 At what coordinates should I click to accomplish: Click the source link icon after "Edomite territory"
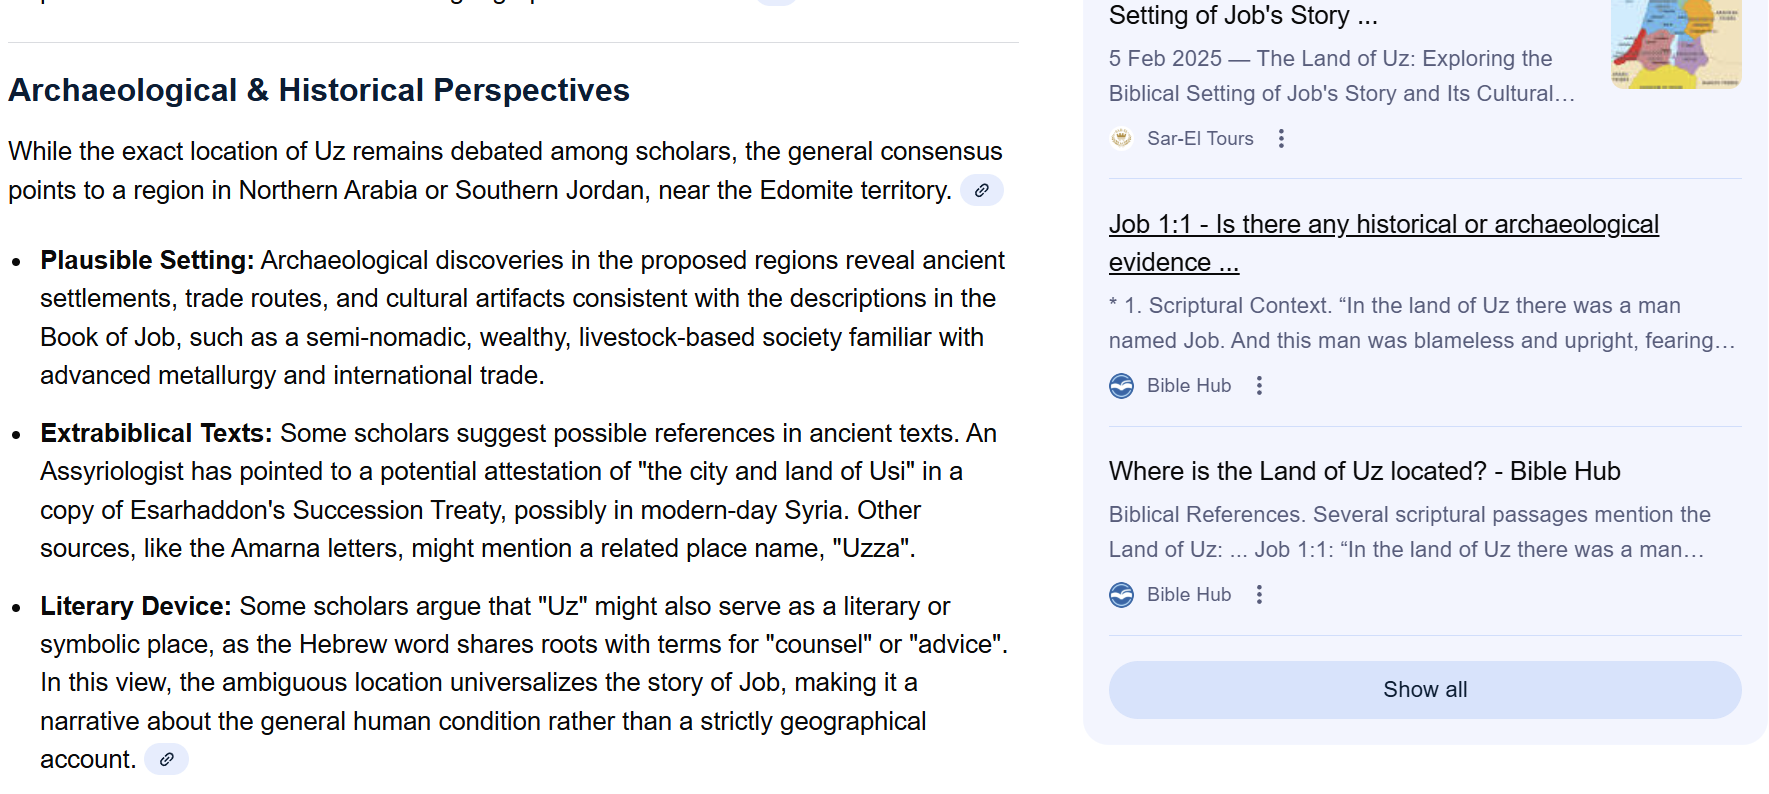(x=981, y=190)
